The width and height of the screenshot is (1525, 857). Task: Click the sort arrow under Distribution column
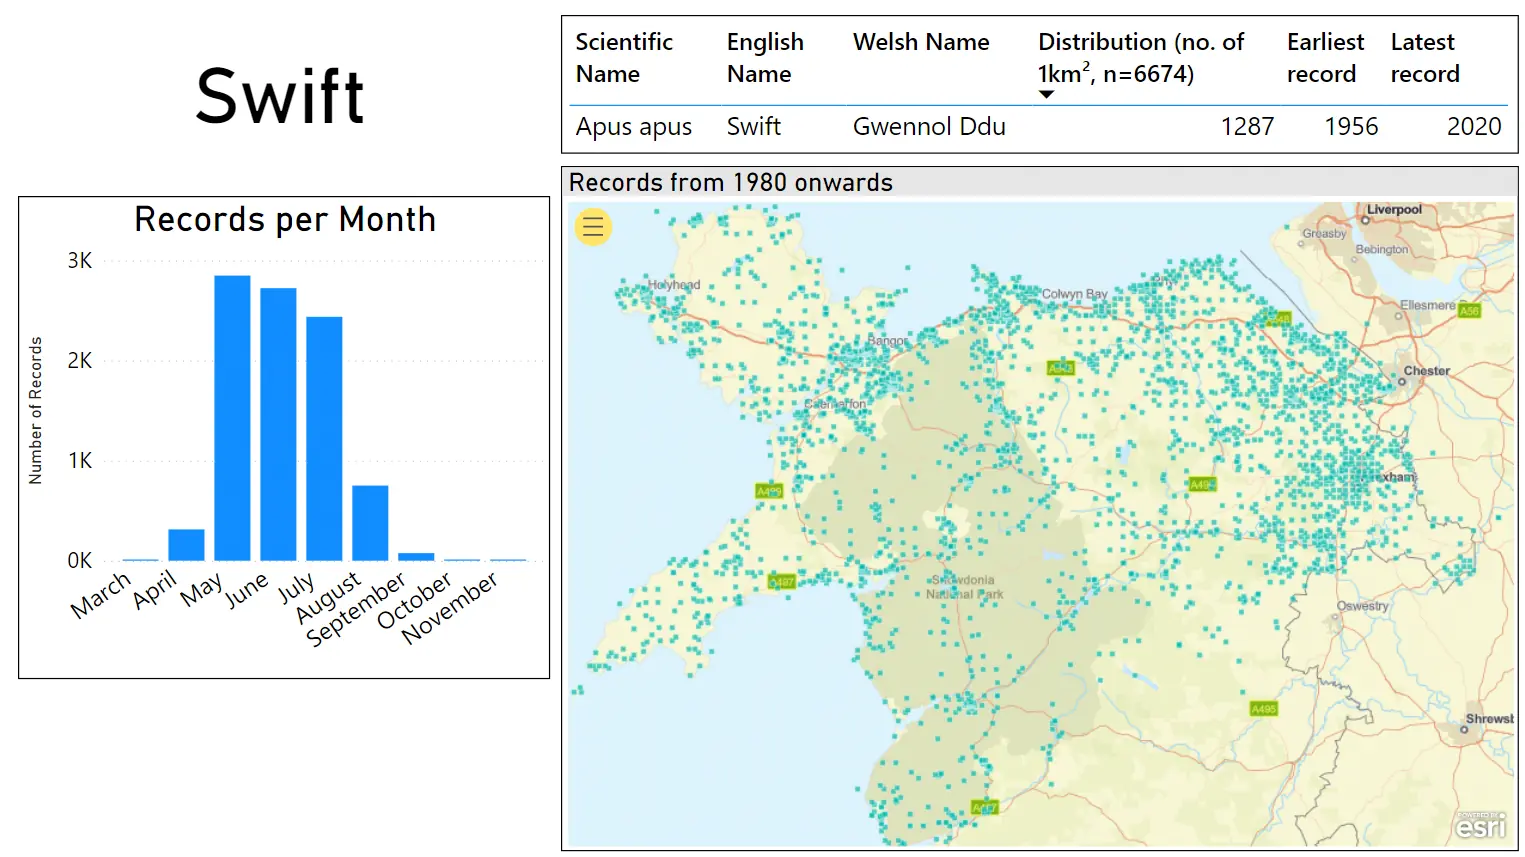pos(1046,95)
